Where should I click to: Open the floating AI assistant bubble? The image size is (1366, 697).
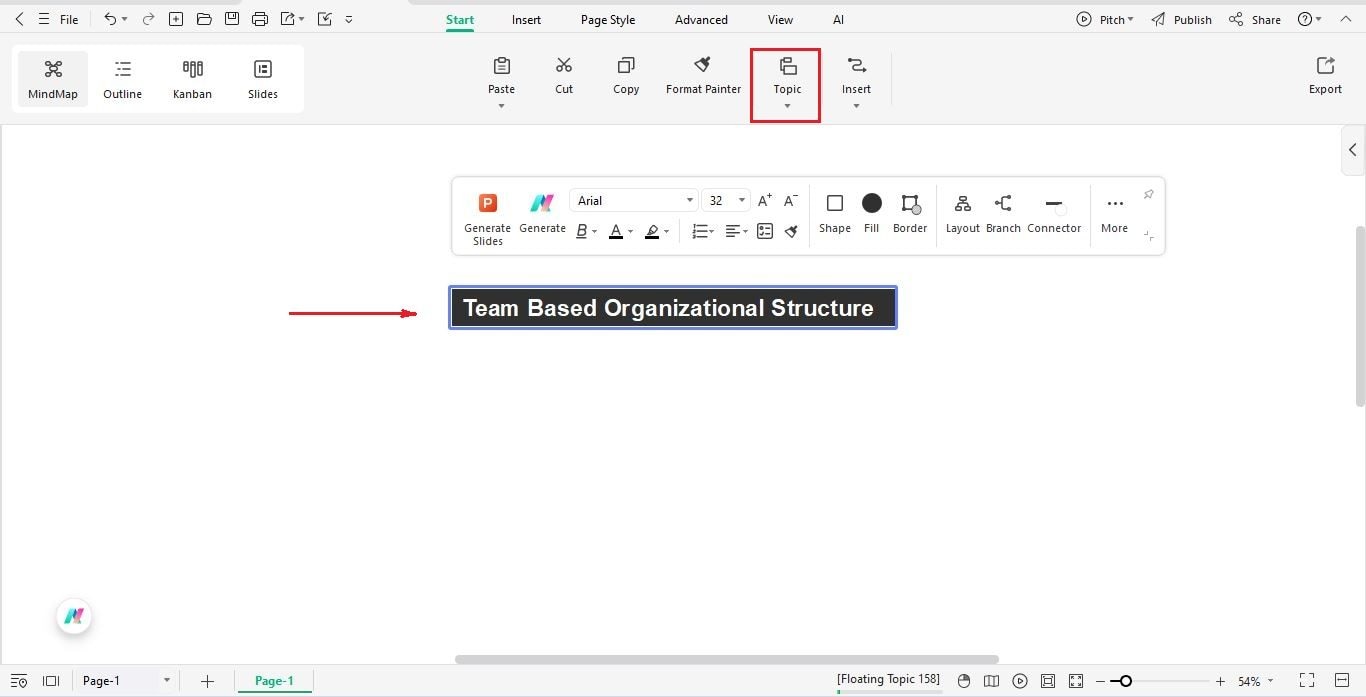74,616
